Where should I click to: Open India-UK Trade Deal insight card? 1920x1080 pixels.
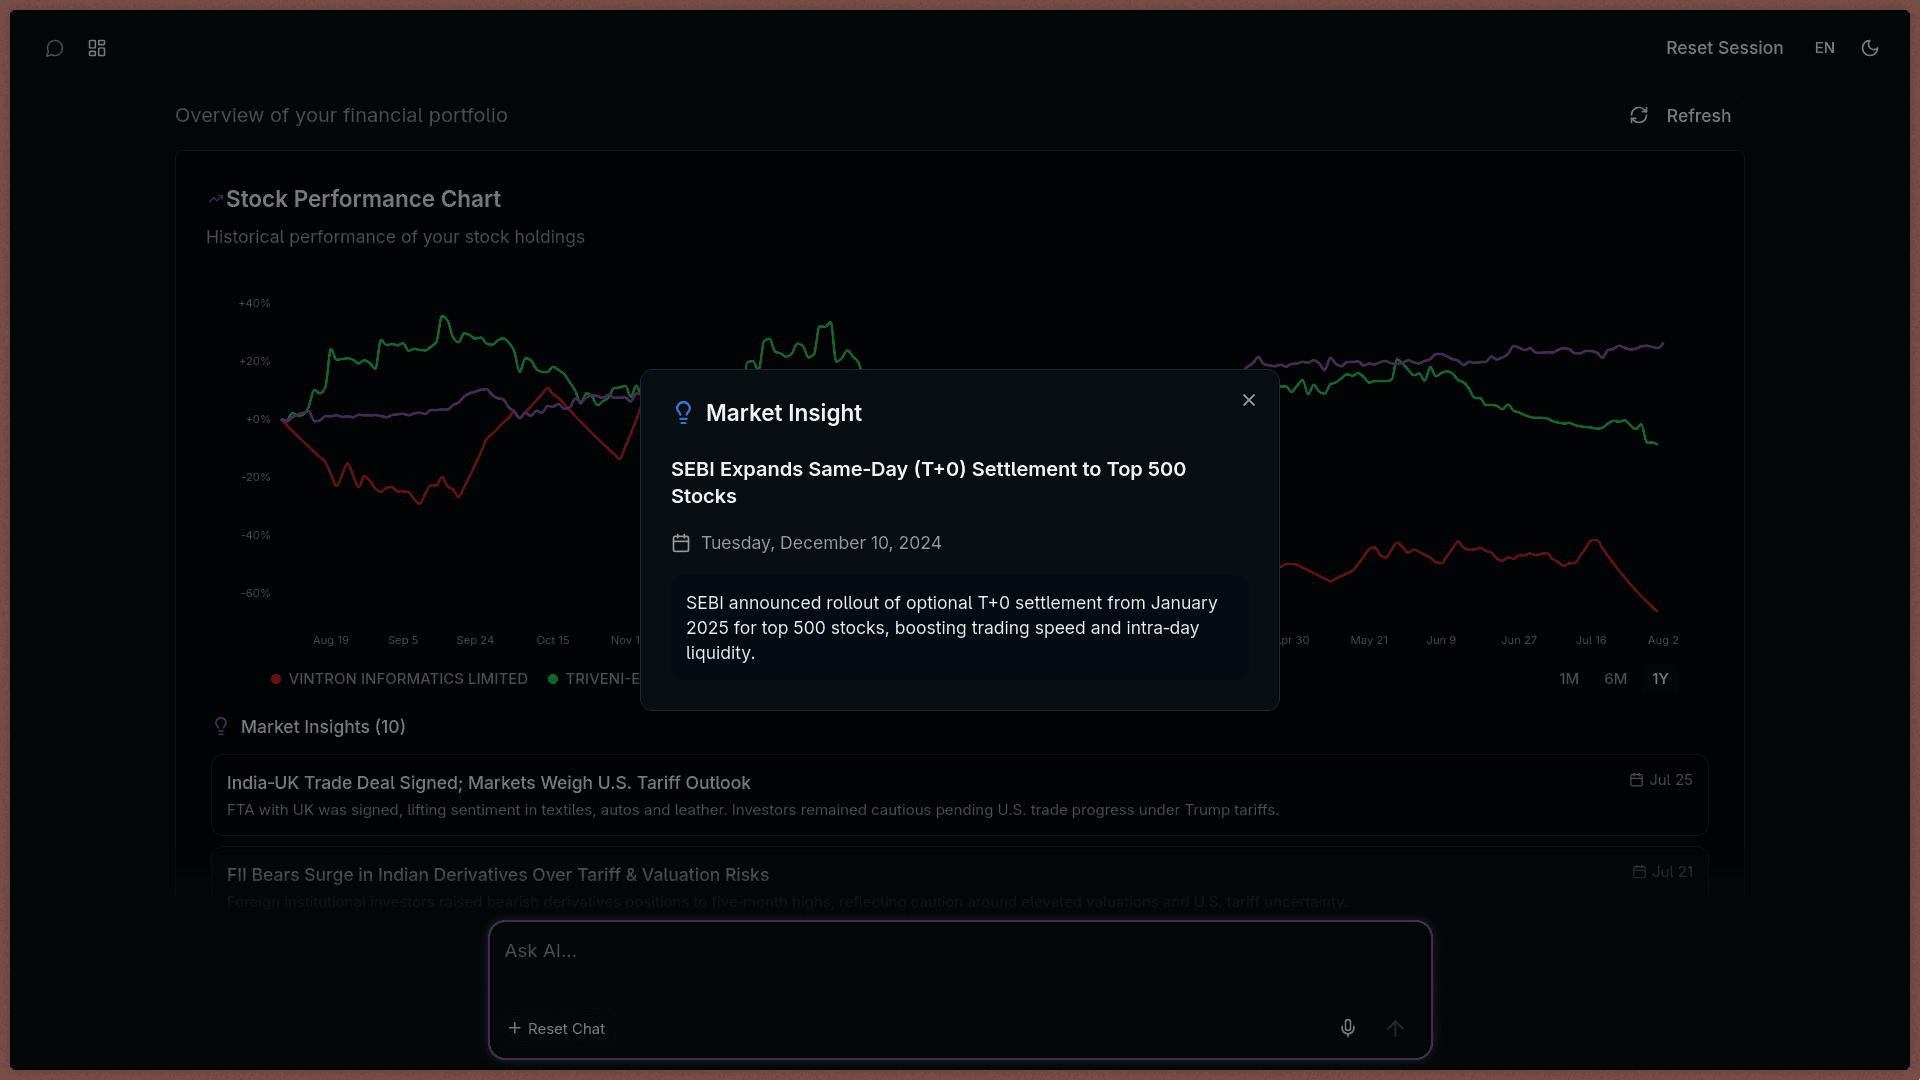click(960, 795)
